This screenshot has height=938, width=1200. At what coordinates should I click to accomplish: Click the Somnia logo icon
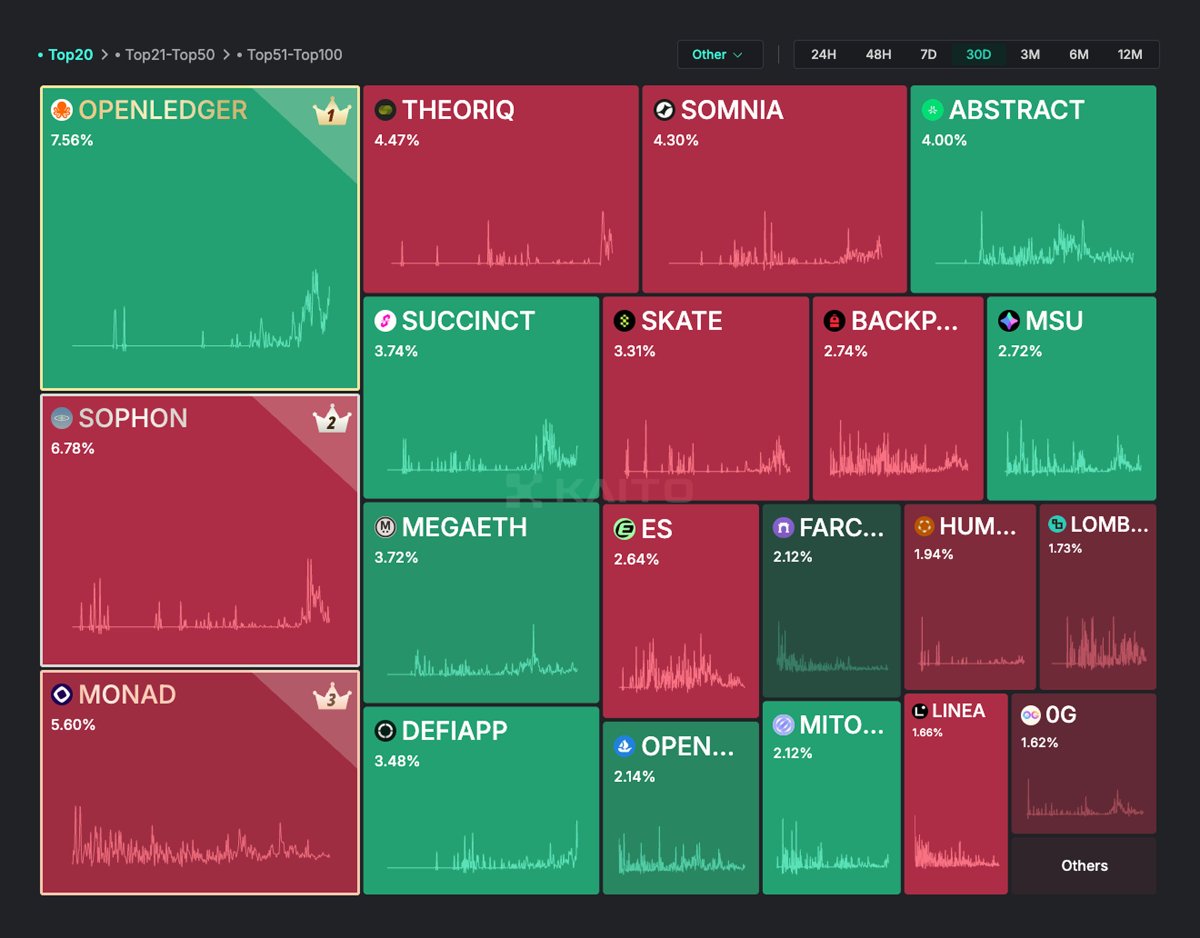(664, 110)
